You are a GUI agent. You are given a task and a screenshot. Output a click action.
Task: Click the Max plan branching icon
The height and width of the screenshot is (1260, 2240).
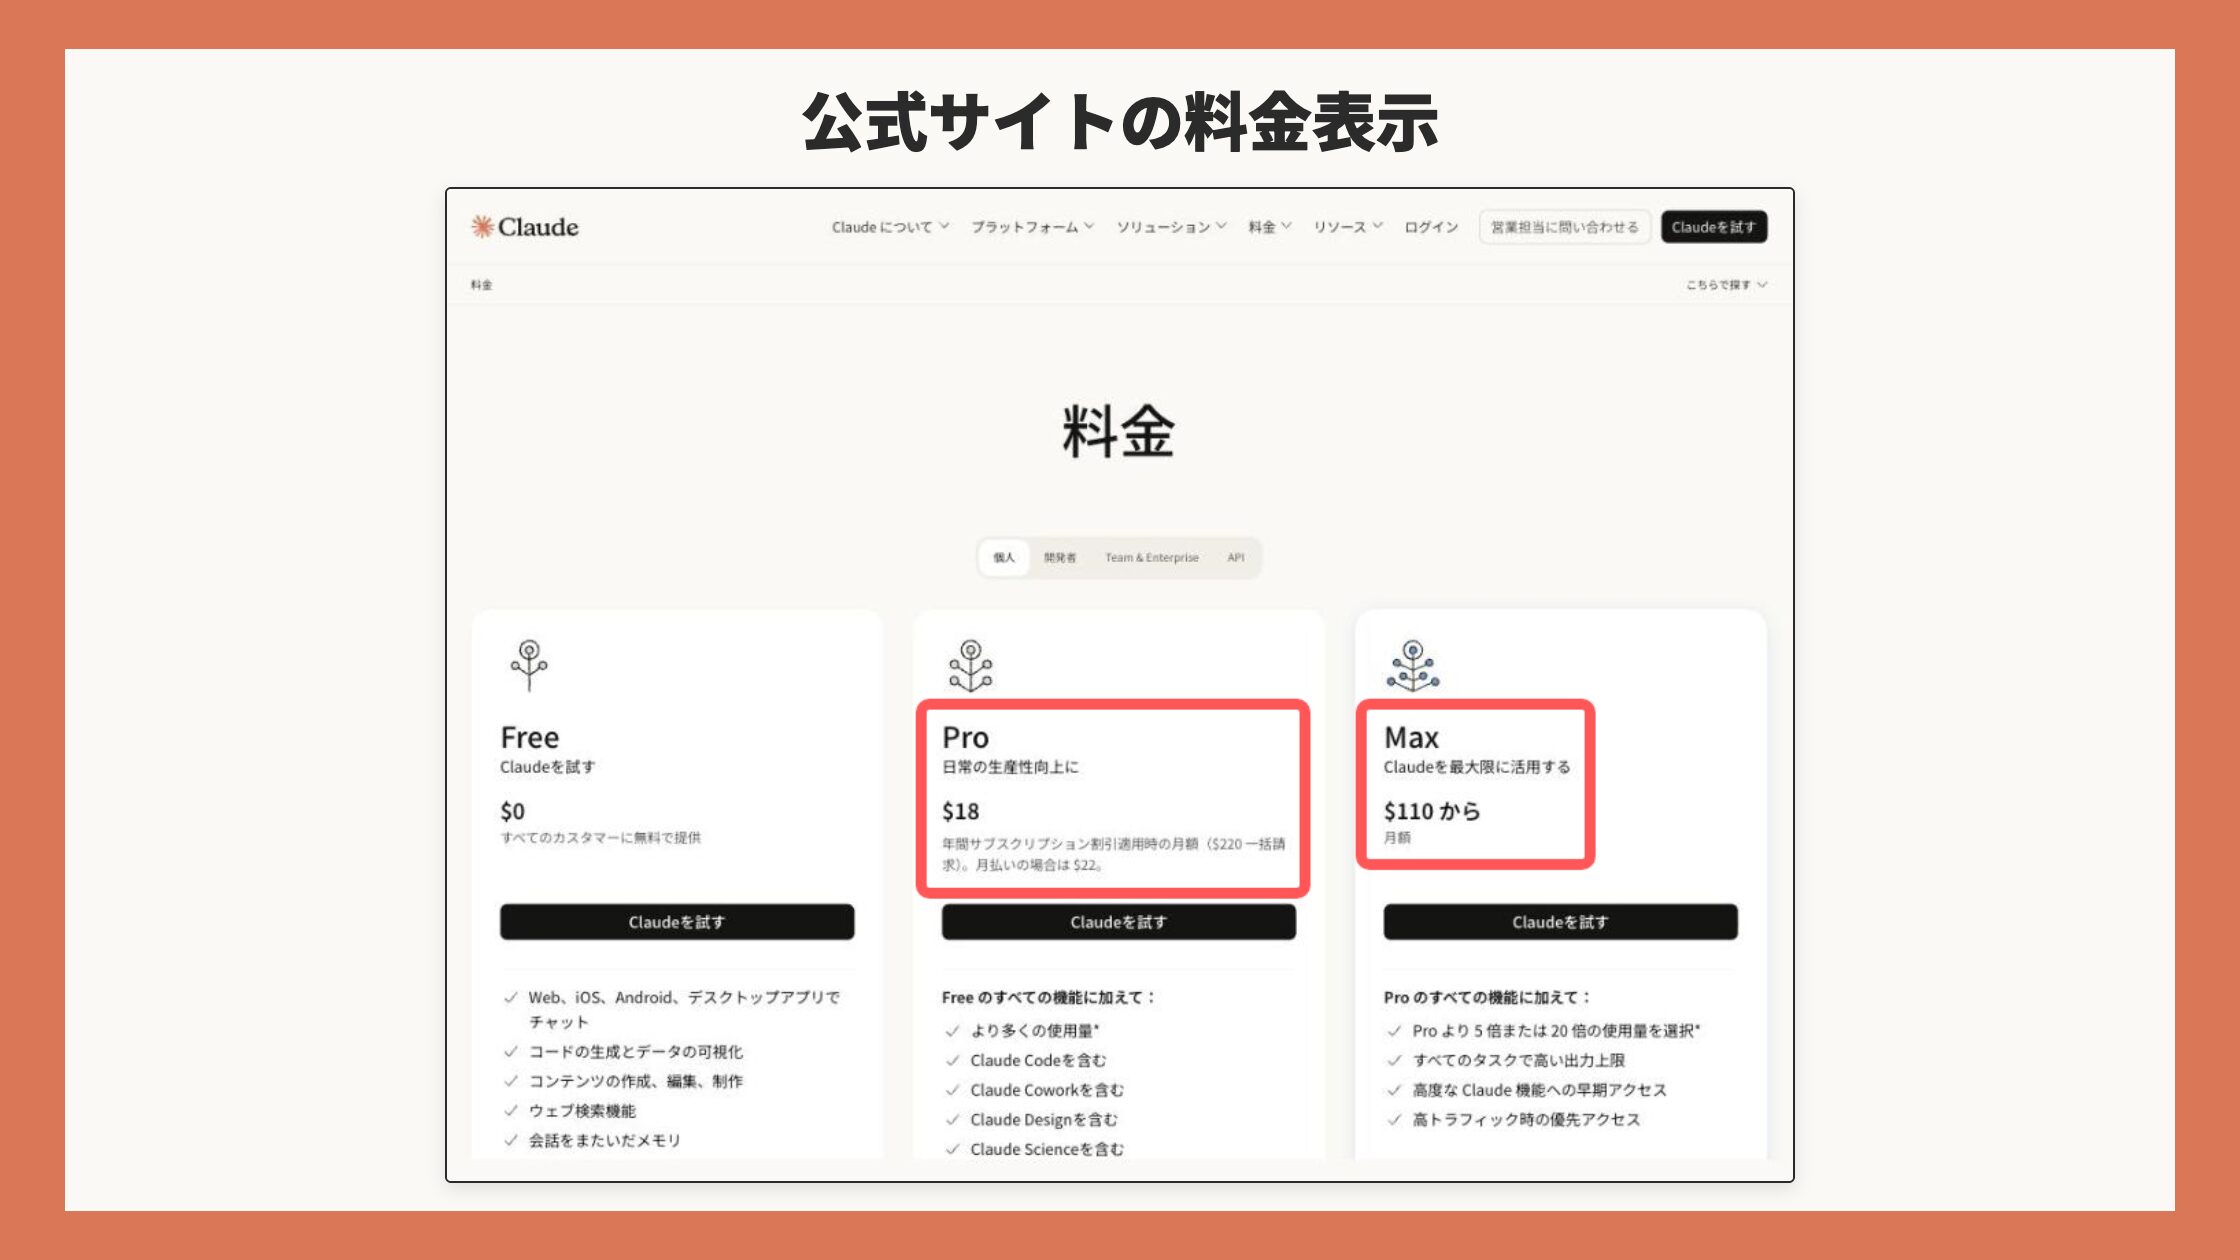coord(1412,666)
